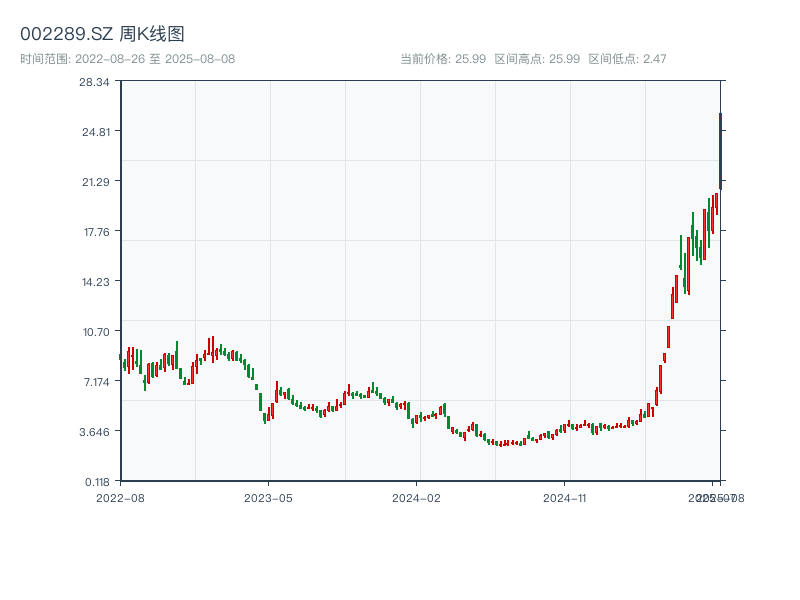Select the 7.174 y-axis price label
This screenshot has width=800, height=600.
[x=94, y=382]
